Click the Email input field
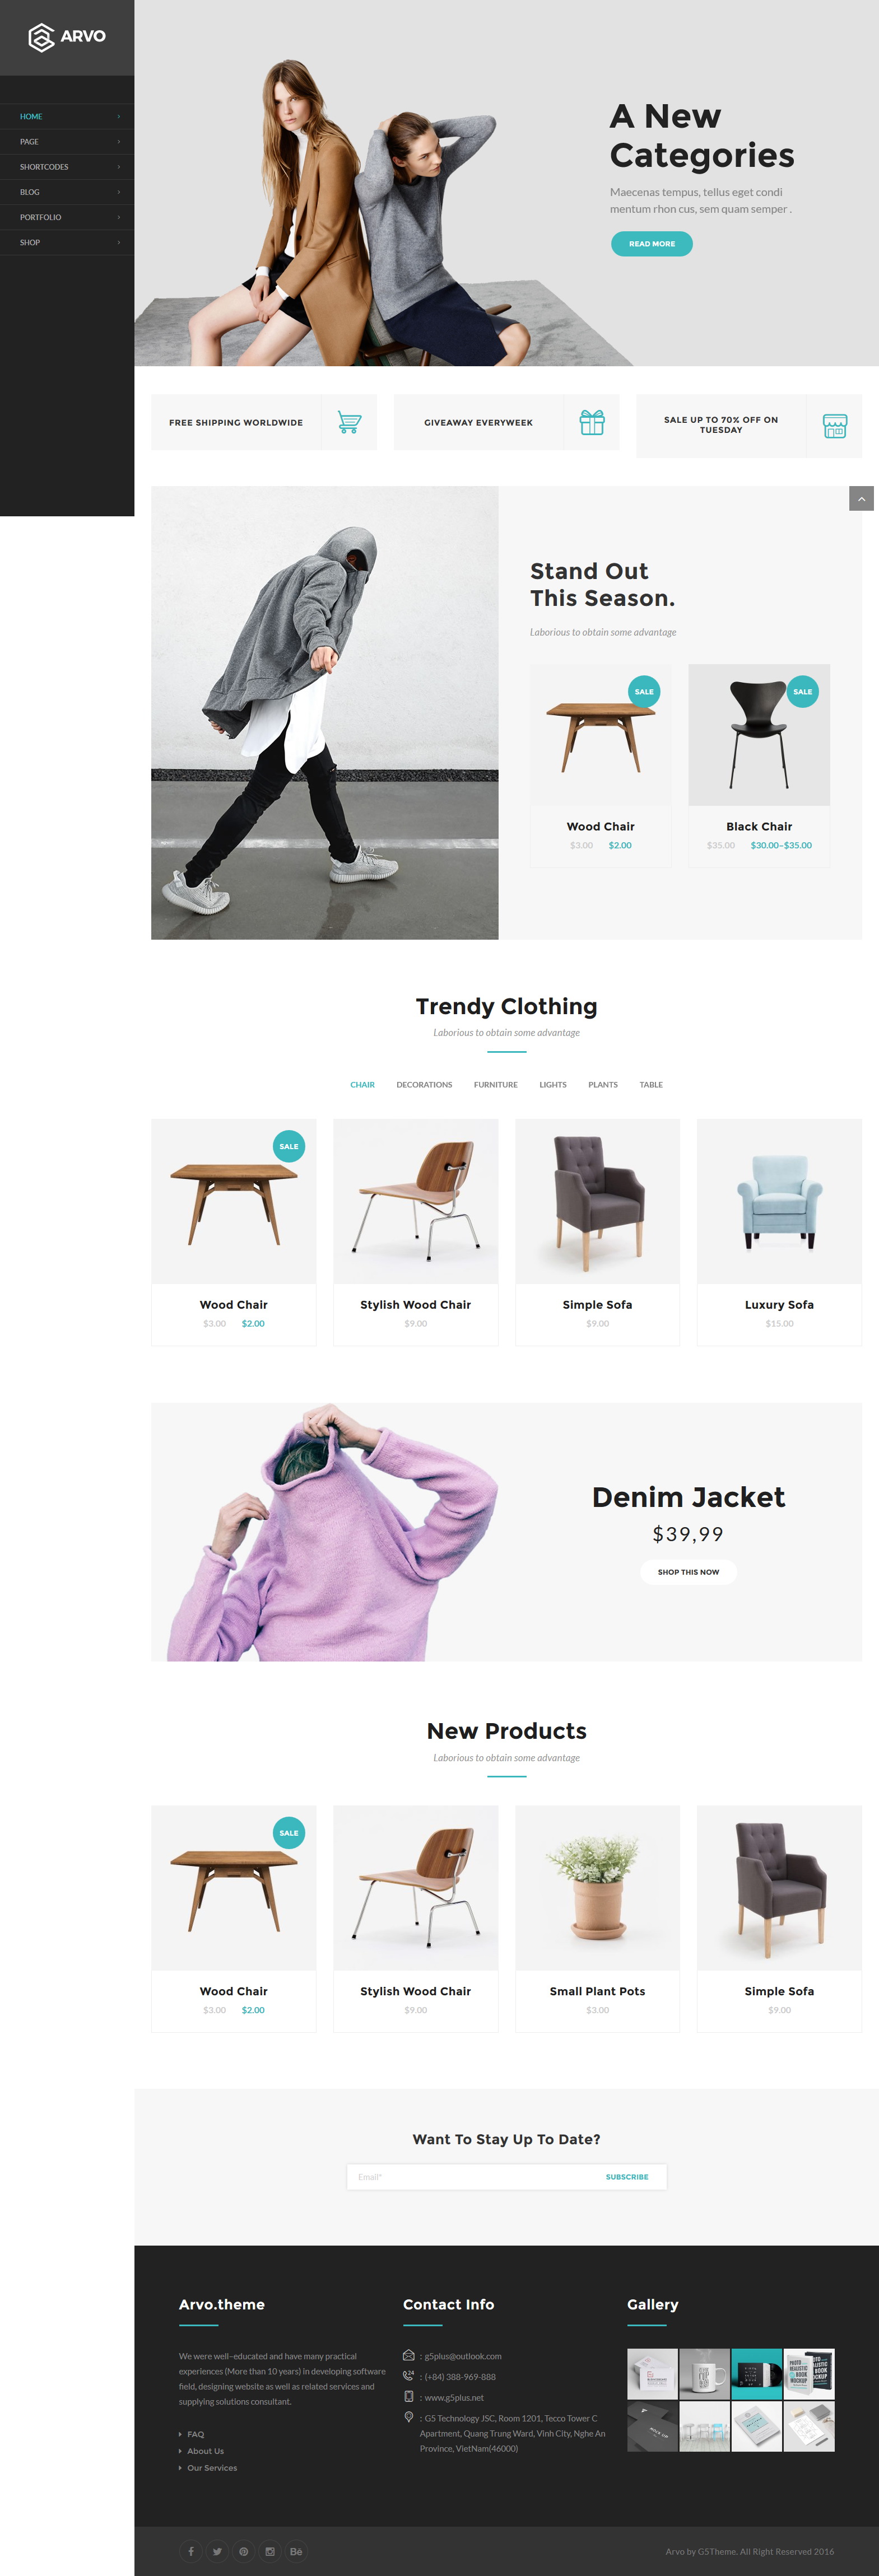 pos(470,2176)
